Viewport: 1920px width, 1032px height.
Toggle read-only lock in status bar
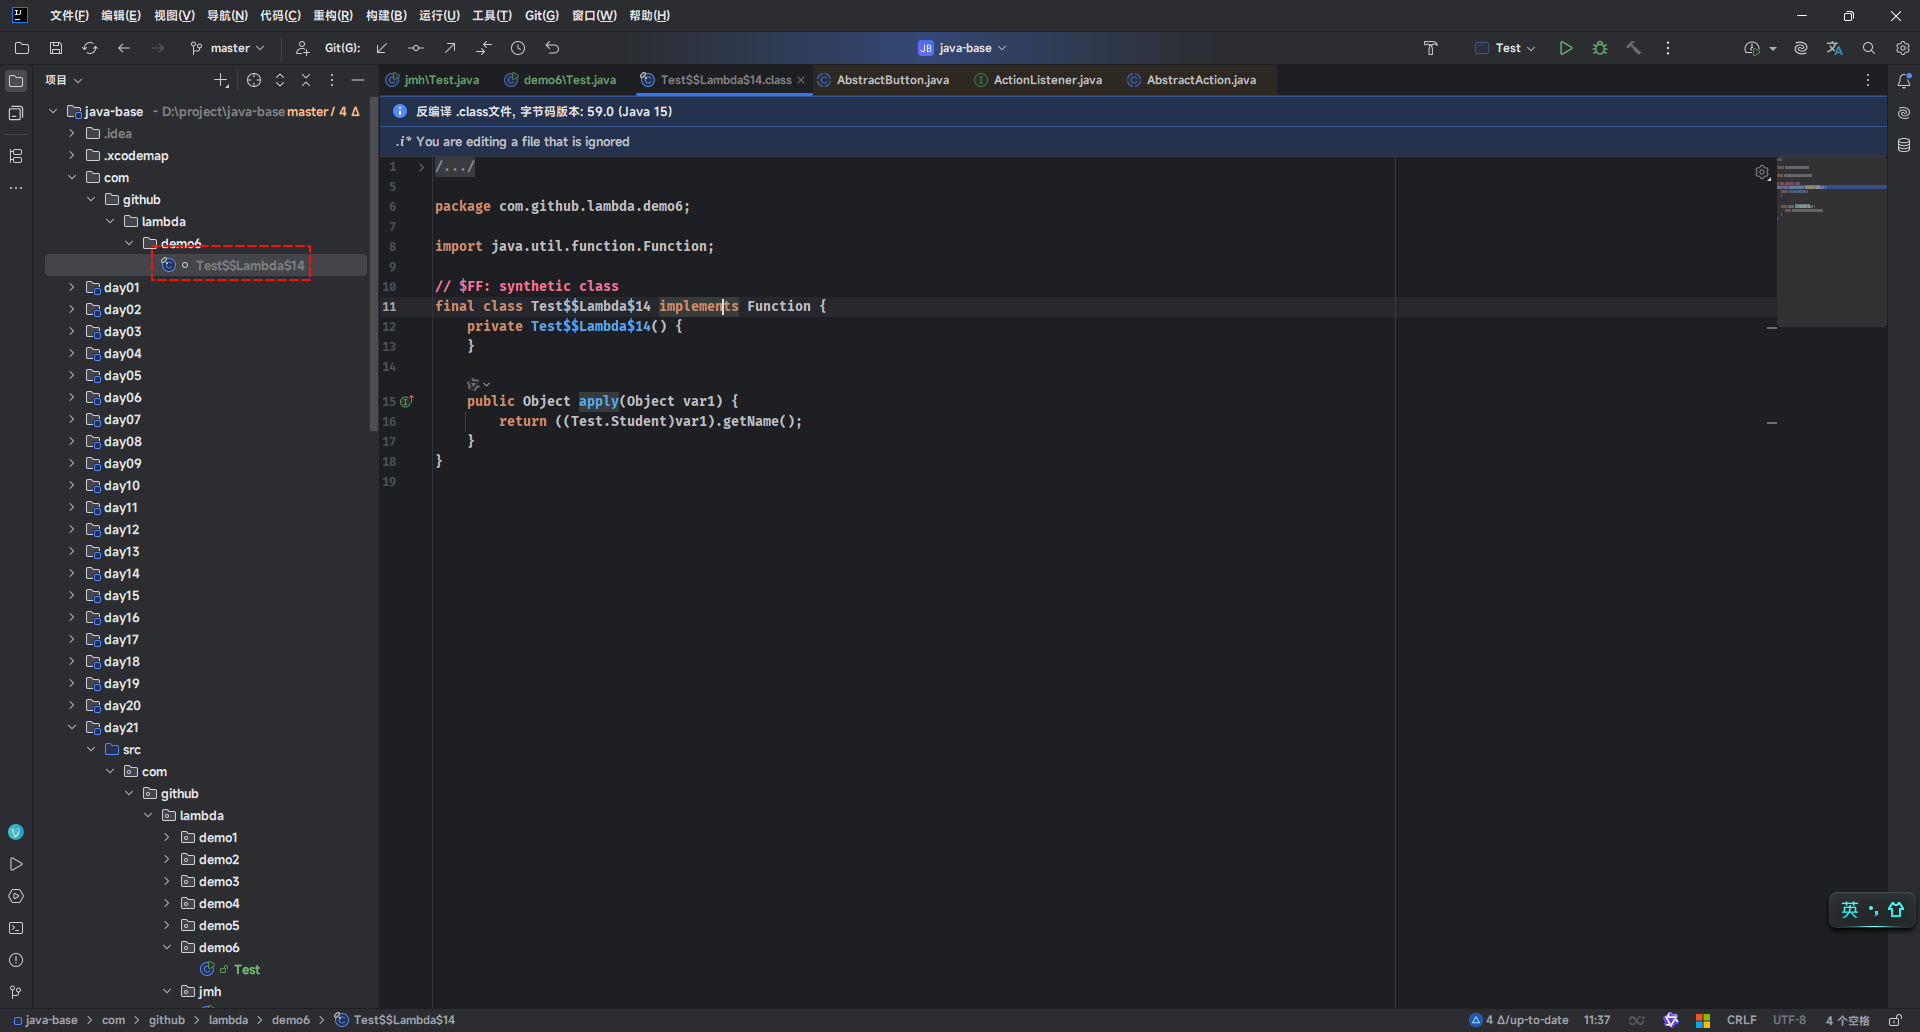(1895, 1020)
